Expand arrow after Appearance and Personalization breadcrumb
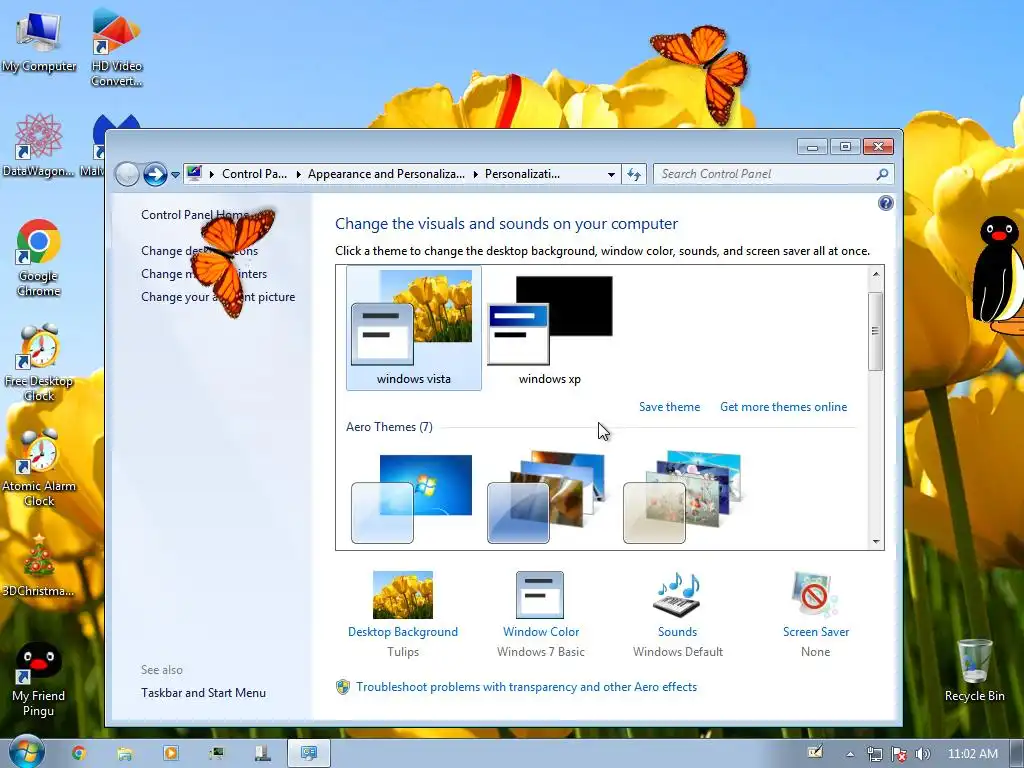1024x768 pixels. pos(475,174)
